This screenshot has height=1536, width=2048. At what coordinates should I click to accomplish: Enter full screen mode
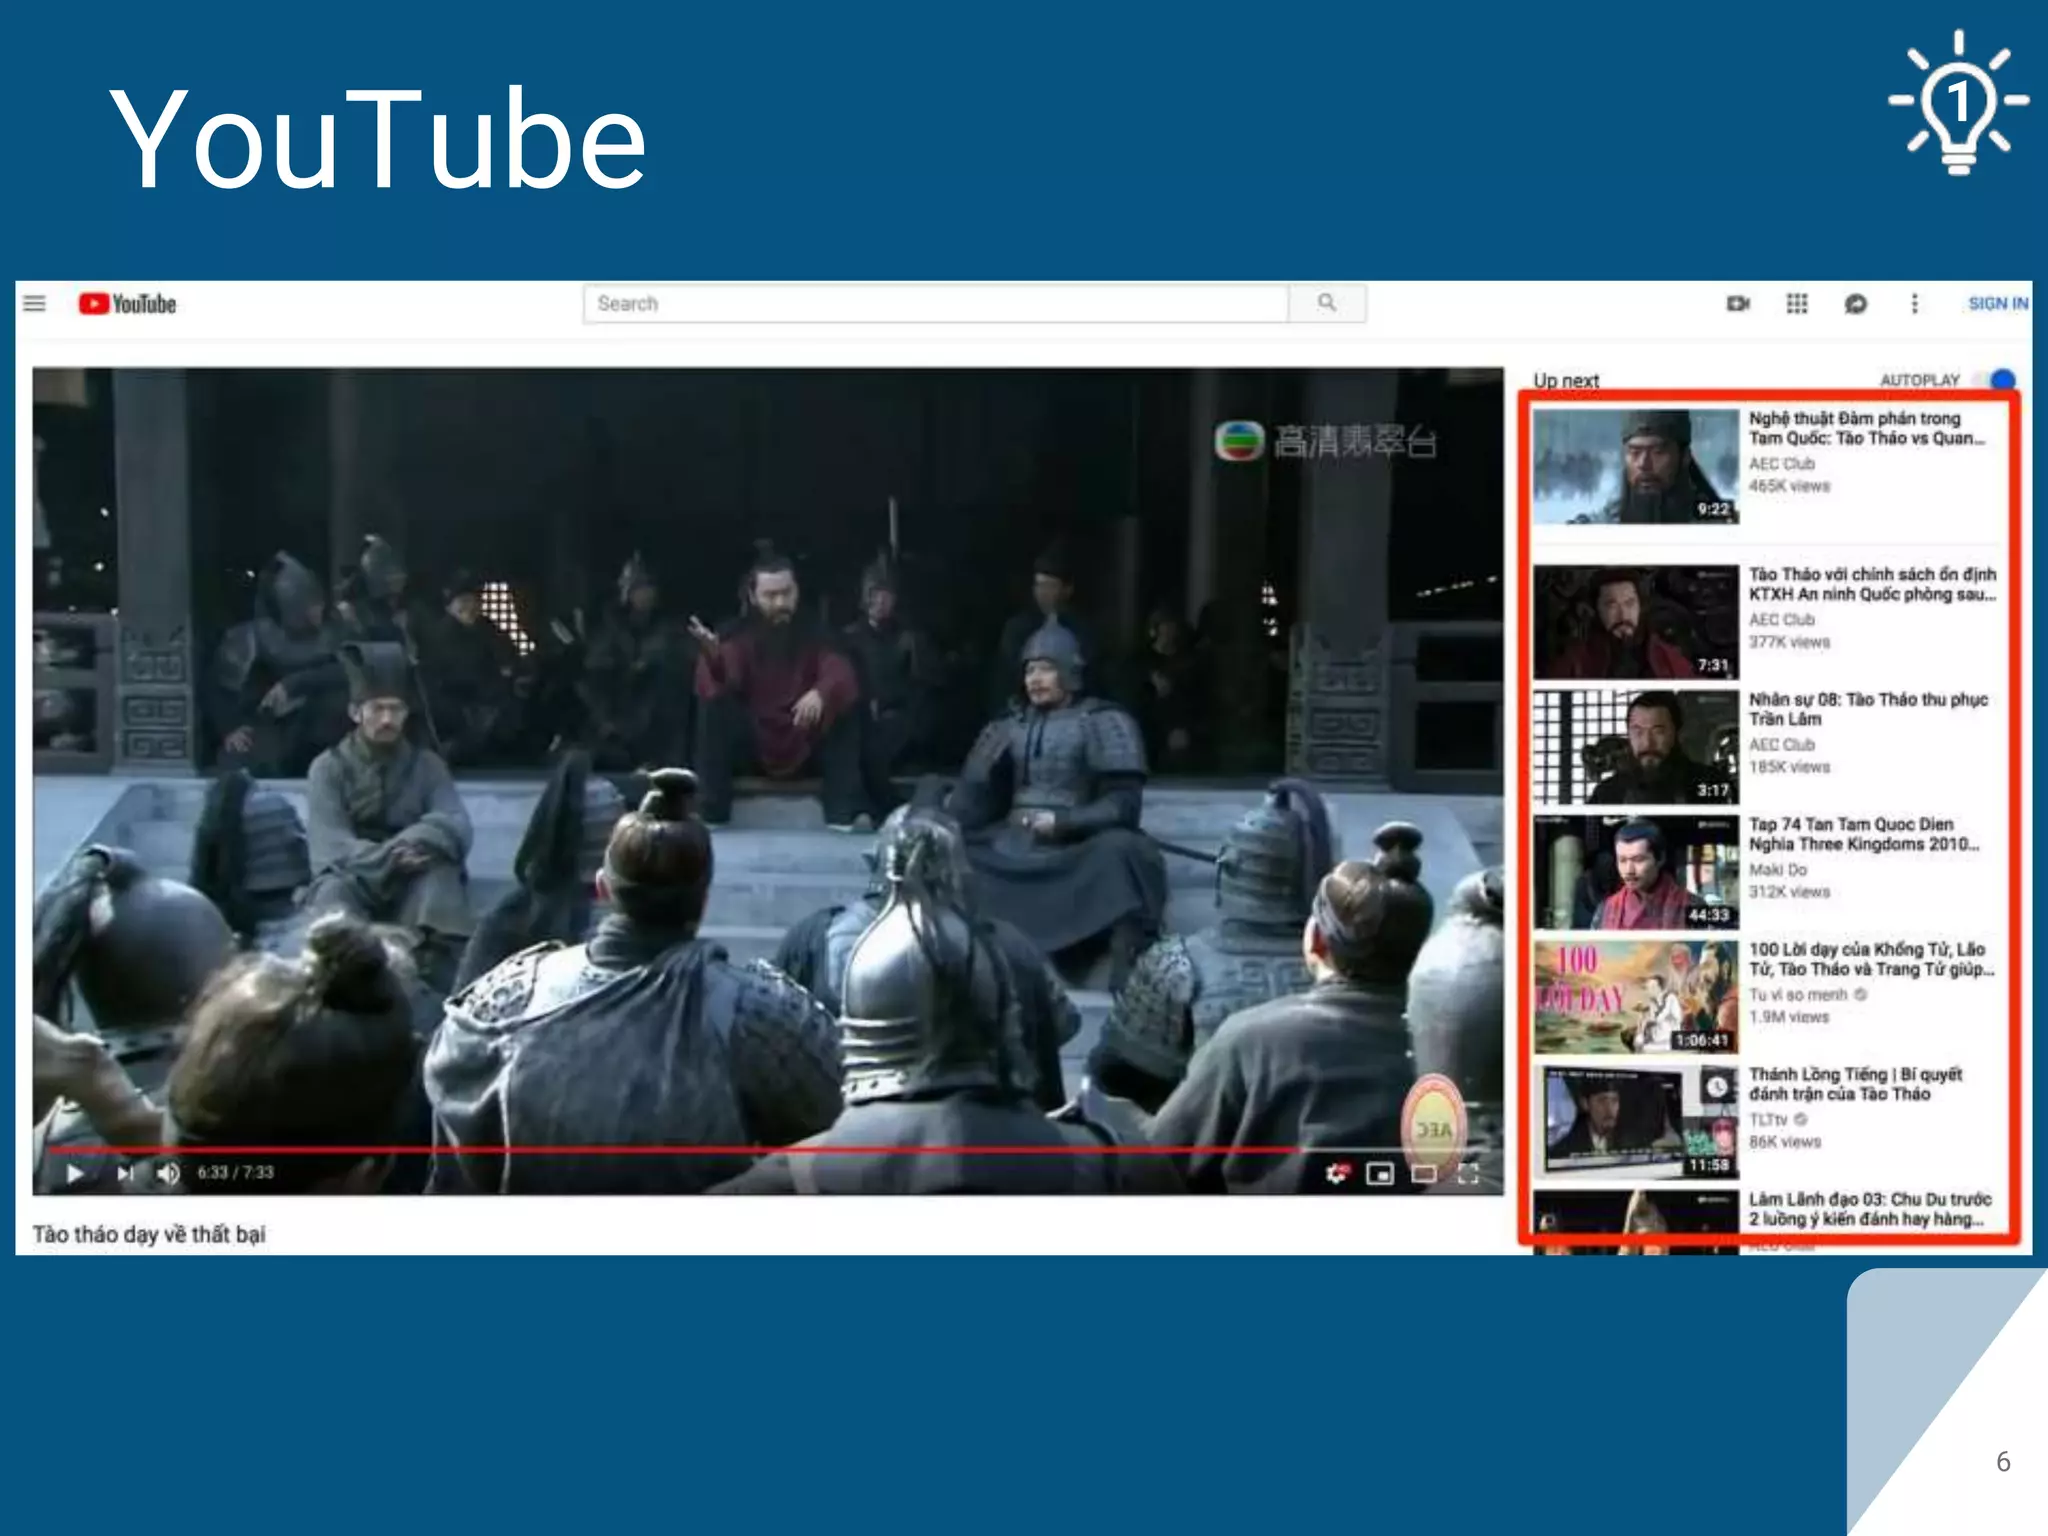click(1468, 1174)
